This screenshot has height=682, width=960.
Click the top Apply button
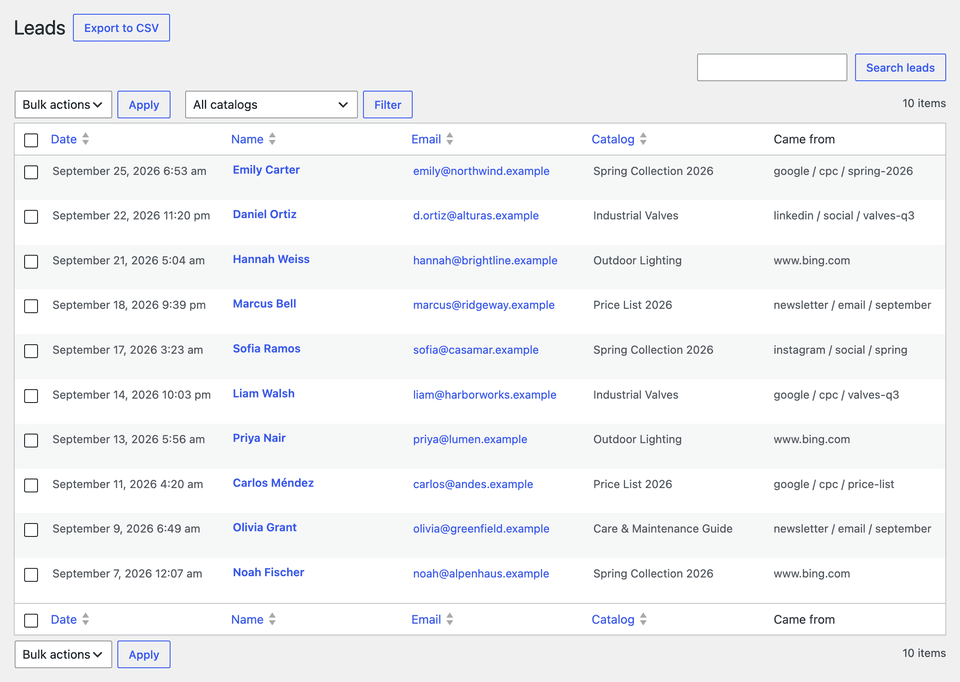click(144, 105)
